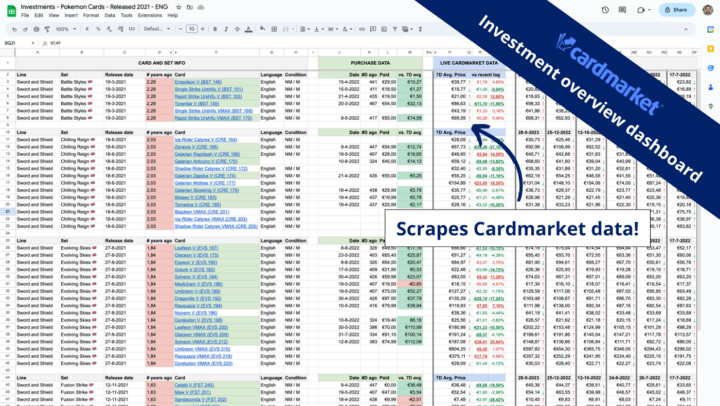
Task: Collapse the toolbar with the chevron
Action: tap(686, 29)
